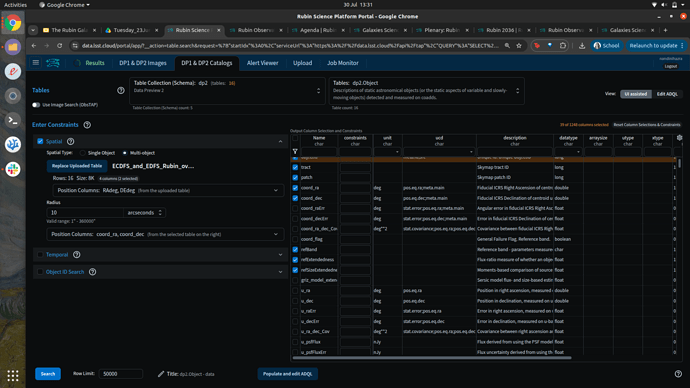Click the pencil icon next to Title
The height and width of the screenshot is (388, 690).
point(161,374)
